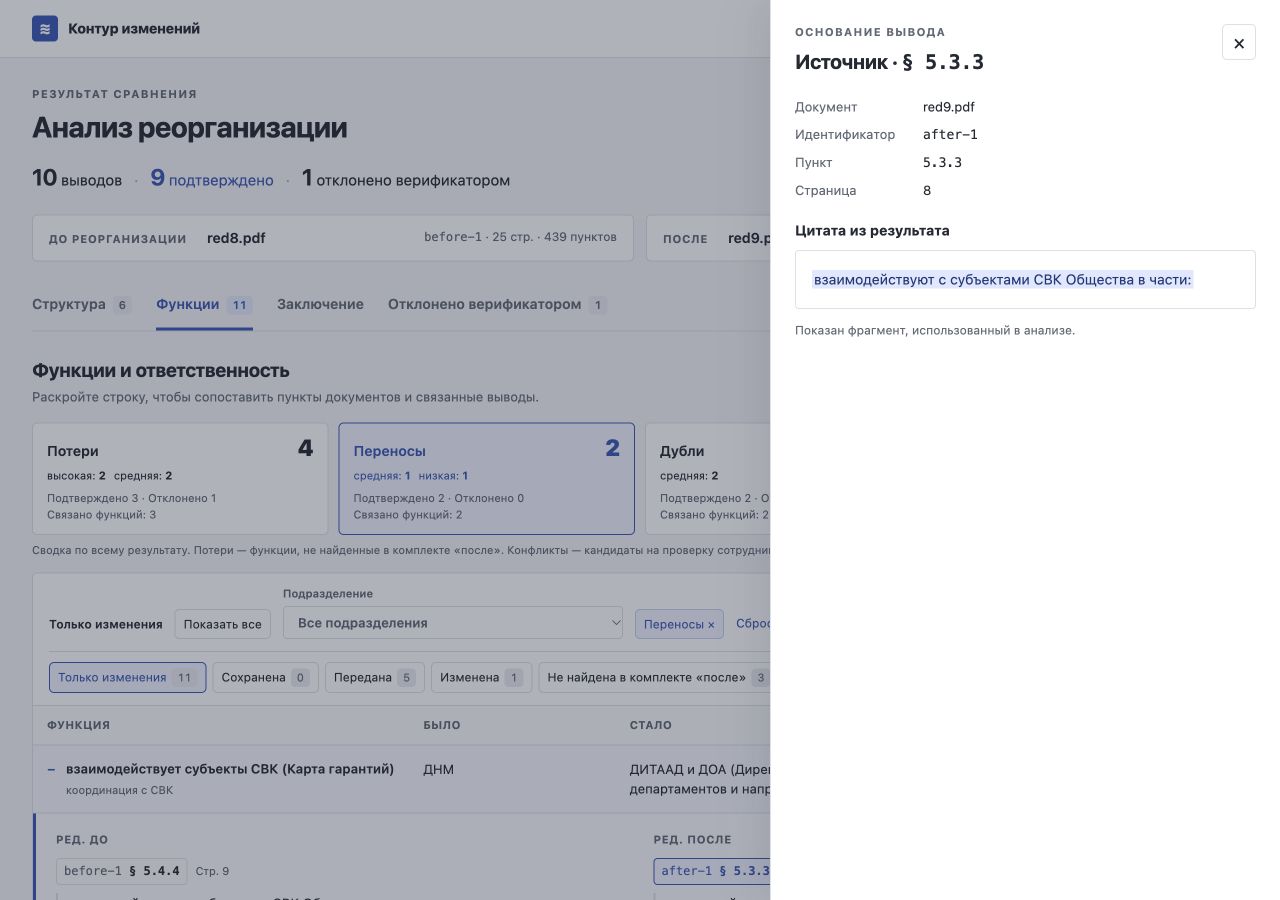Open the Структура tab
This screenshot has height=900, width=1280.
click(x=81, y=305)
